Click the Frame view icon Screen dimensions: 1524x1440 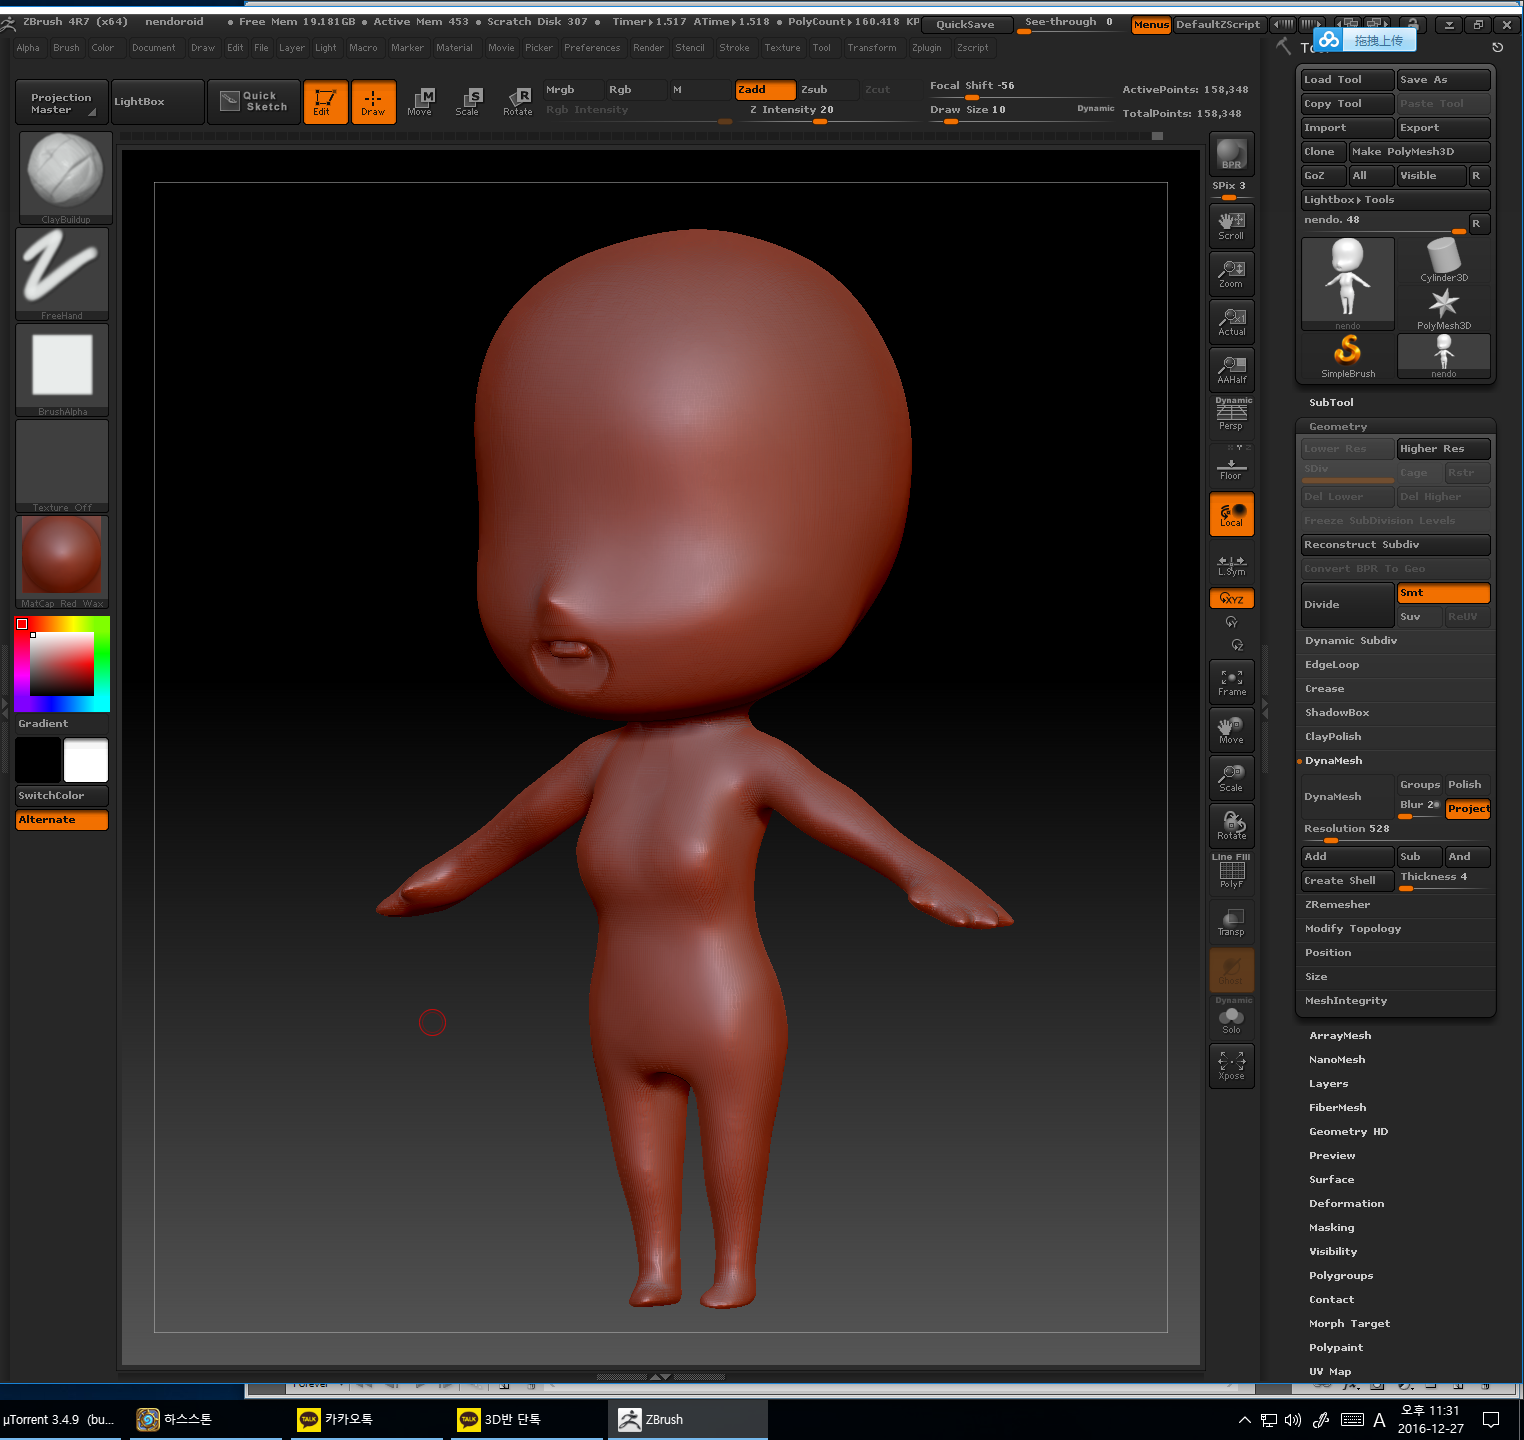click(x=1231, y=682)
